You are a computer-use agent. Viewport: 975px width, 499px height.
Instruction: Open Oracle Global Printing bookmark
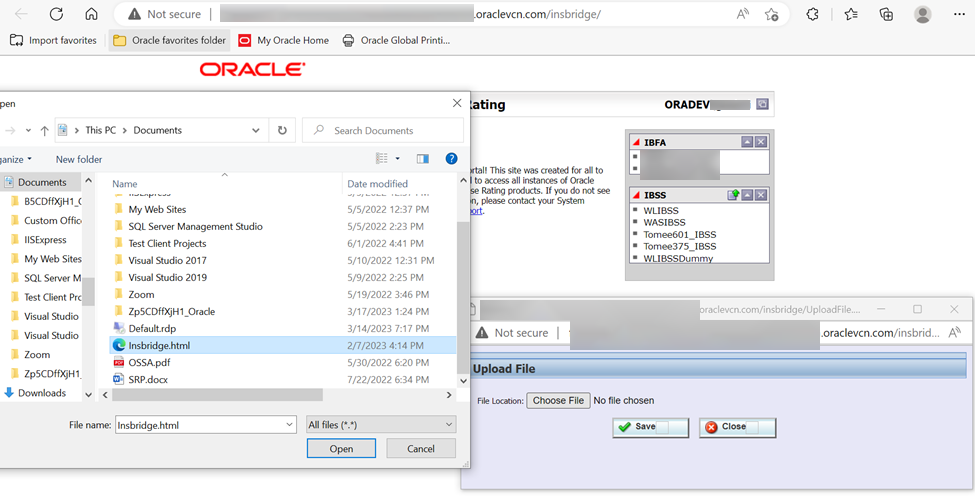pyautogui.click(x=396, y=40)
